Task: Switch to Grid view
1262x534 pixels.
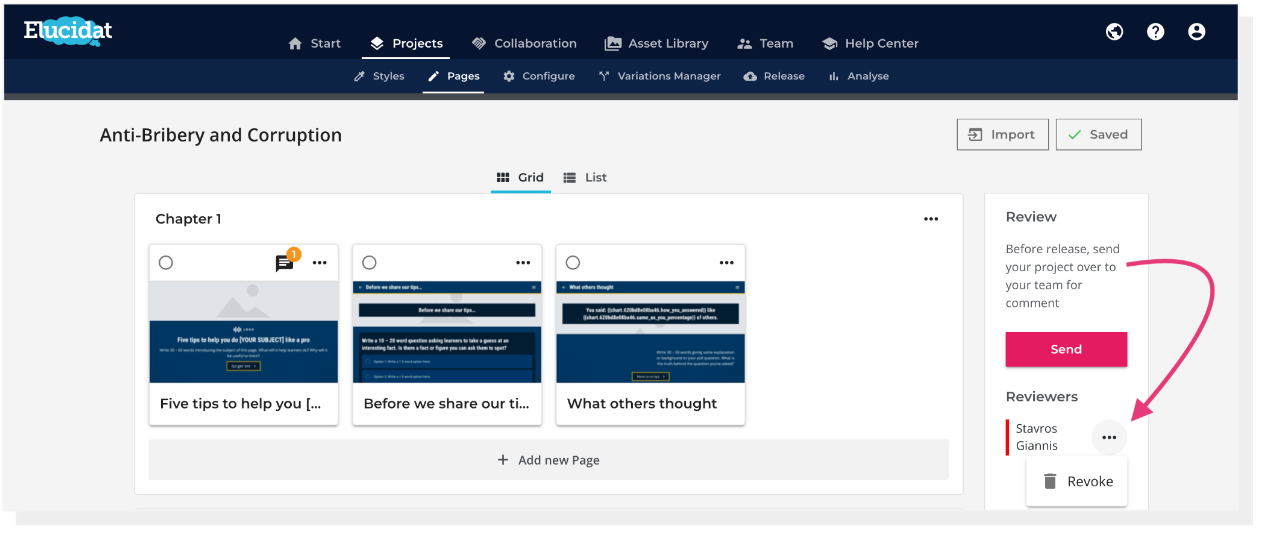Action: (520, 177)
